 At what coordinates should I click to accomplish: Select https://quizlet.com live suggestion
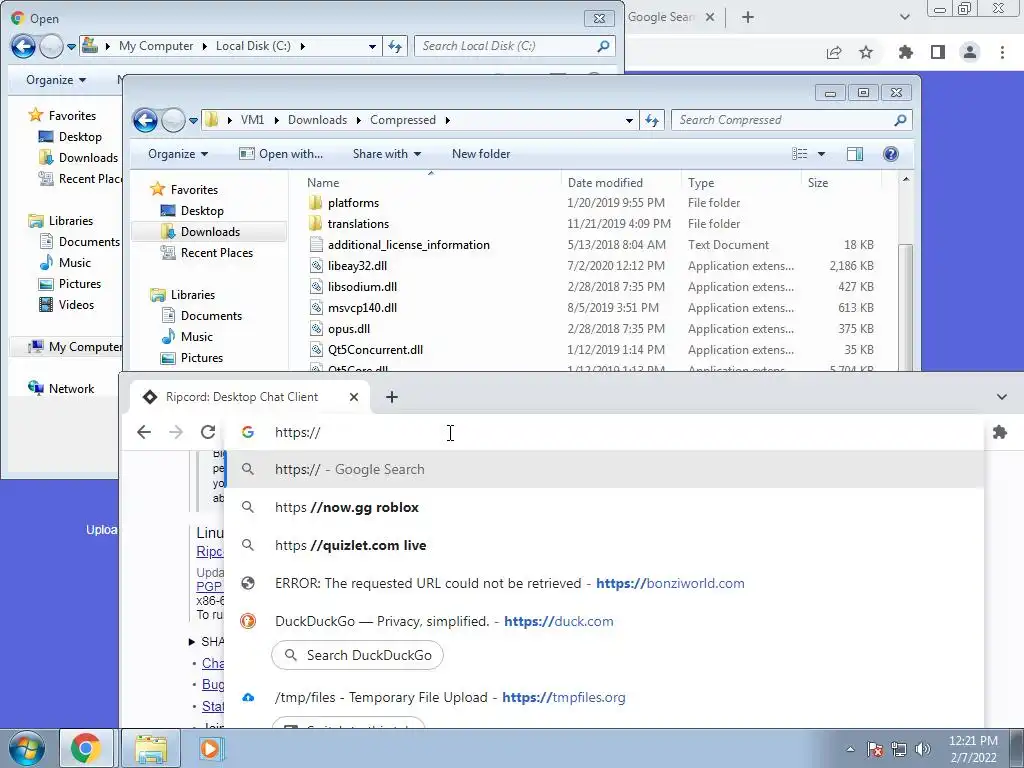point(604,545)
